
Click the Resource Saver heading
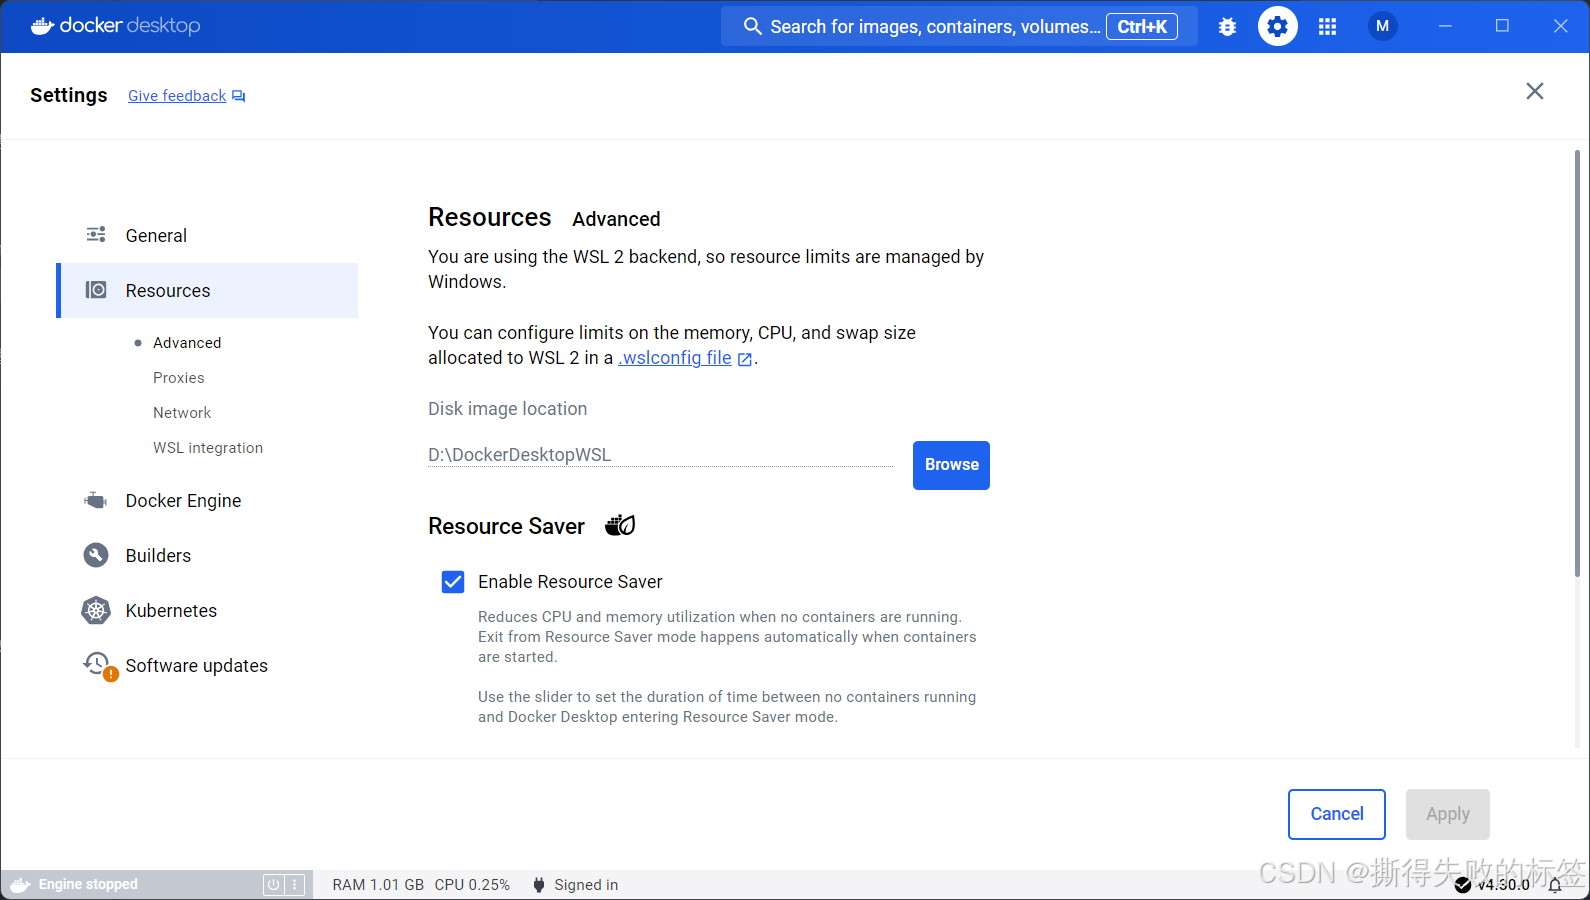point(506,526)
